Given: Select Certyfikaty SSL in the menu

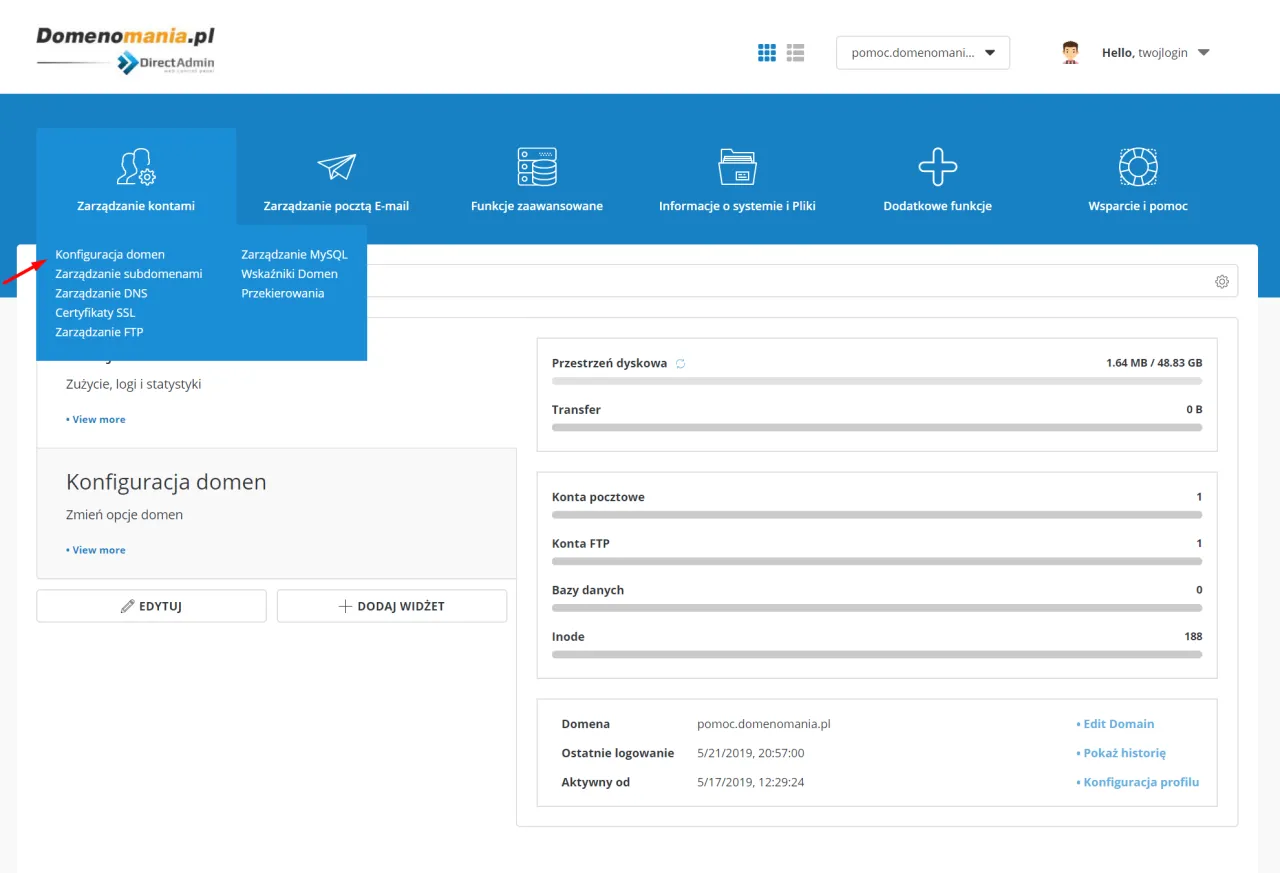Looking at the screenshot, I should (x=95, y=312).
